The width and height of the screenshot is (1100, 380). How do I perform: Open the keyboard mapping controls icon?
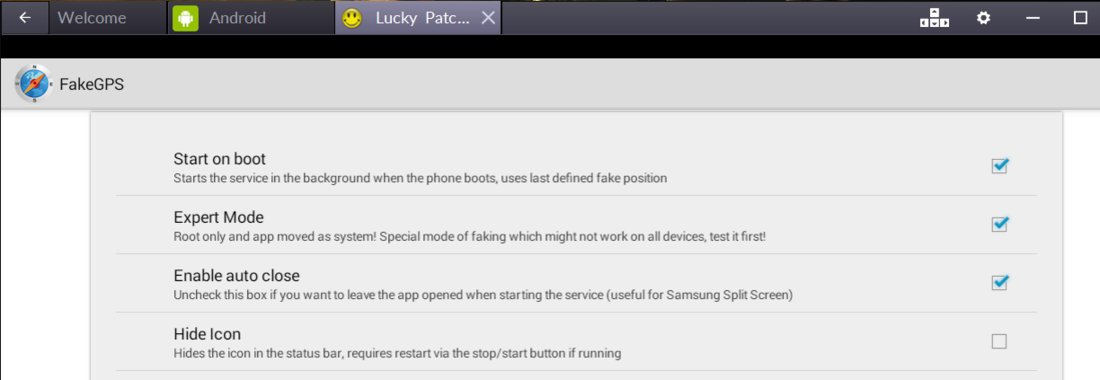click(x=934, y=18)
